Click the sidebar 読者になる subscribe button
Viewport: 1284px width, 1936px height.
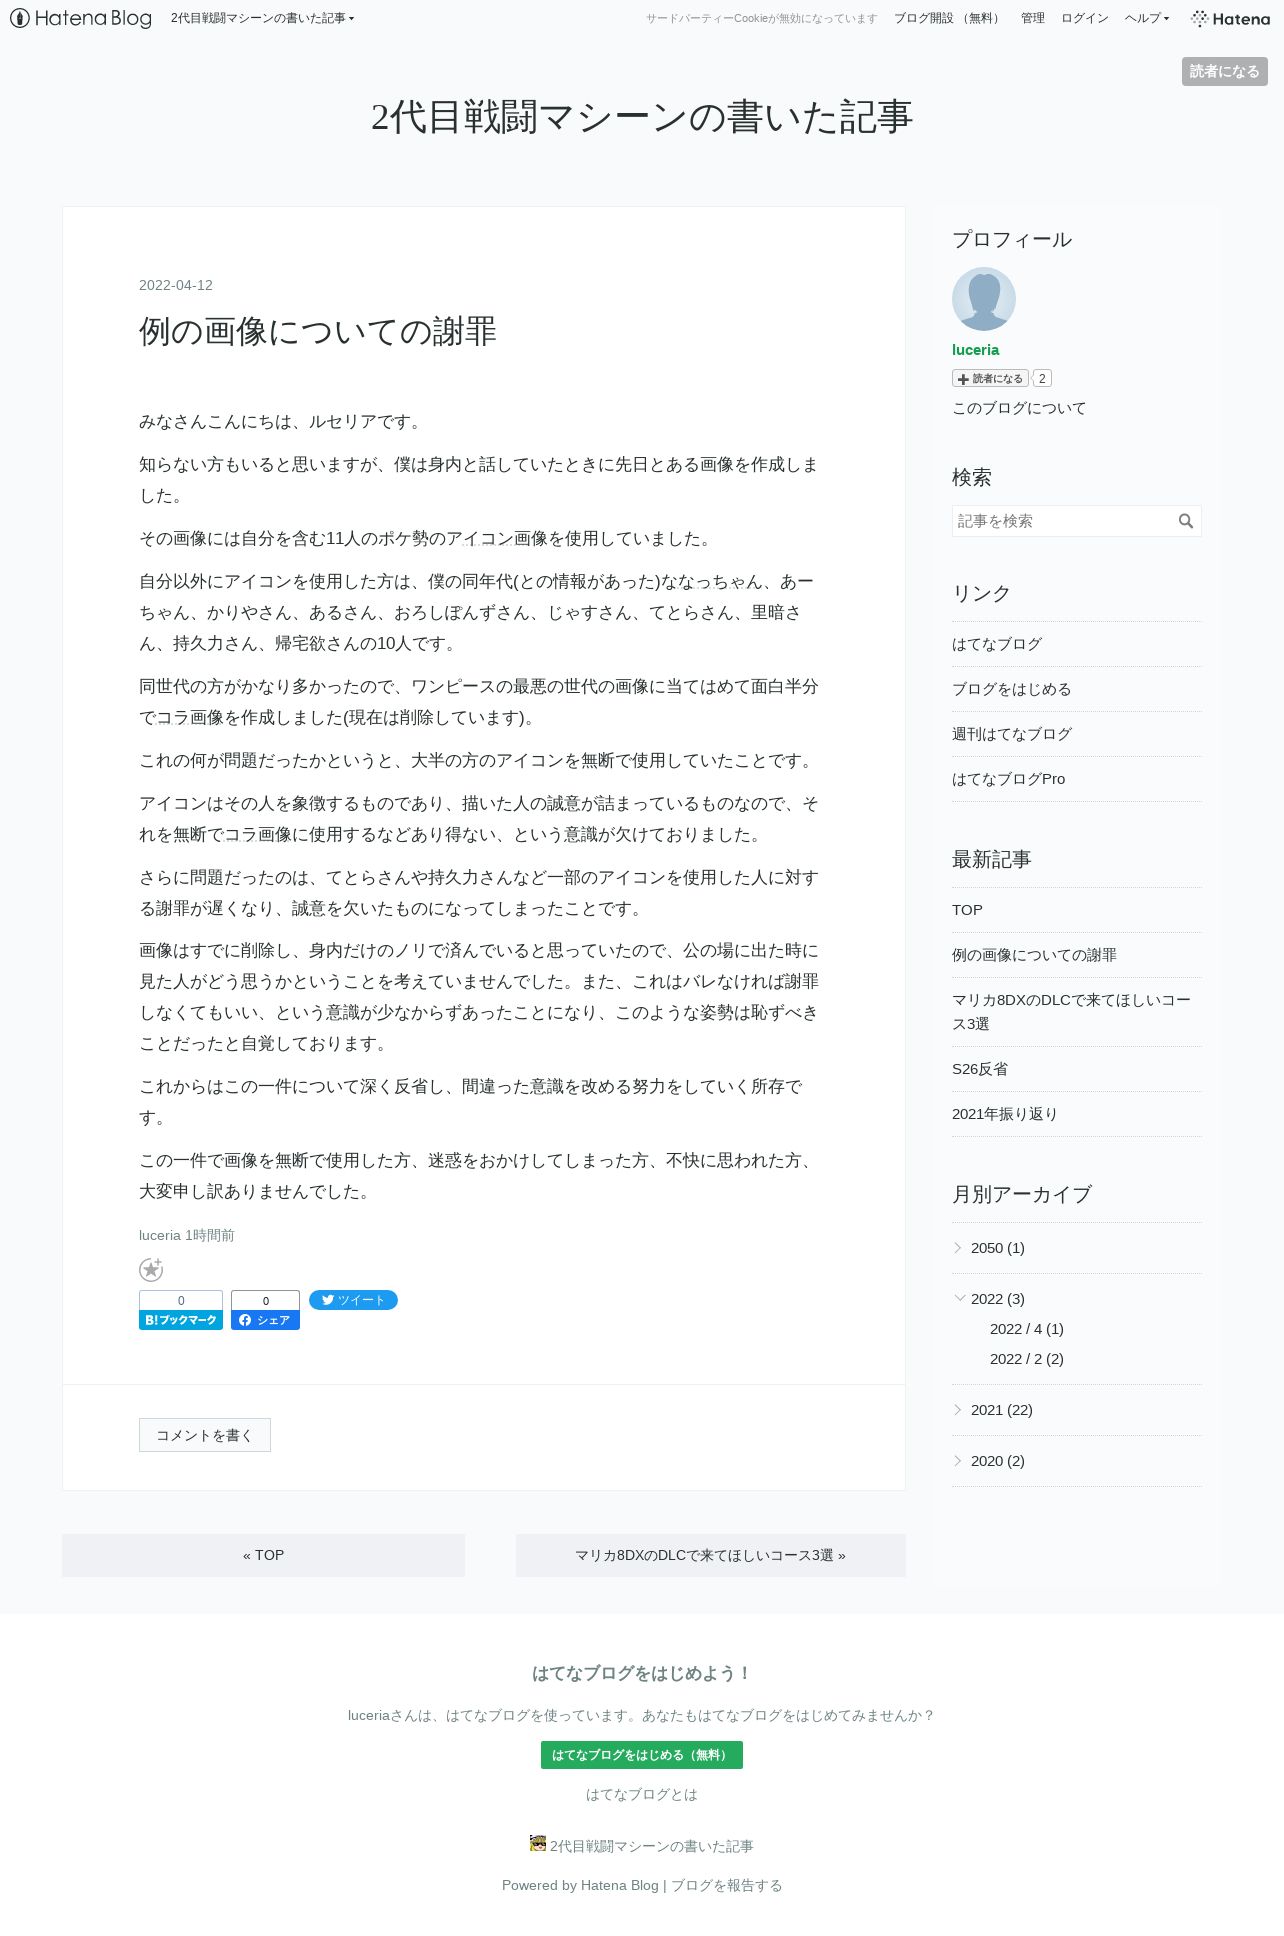990,378
